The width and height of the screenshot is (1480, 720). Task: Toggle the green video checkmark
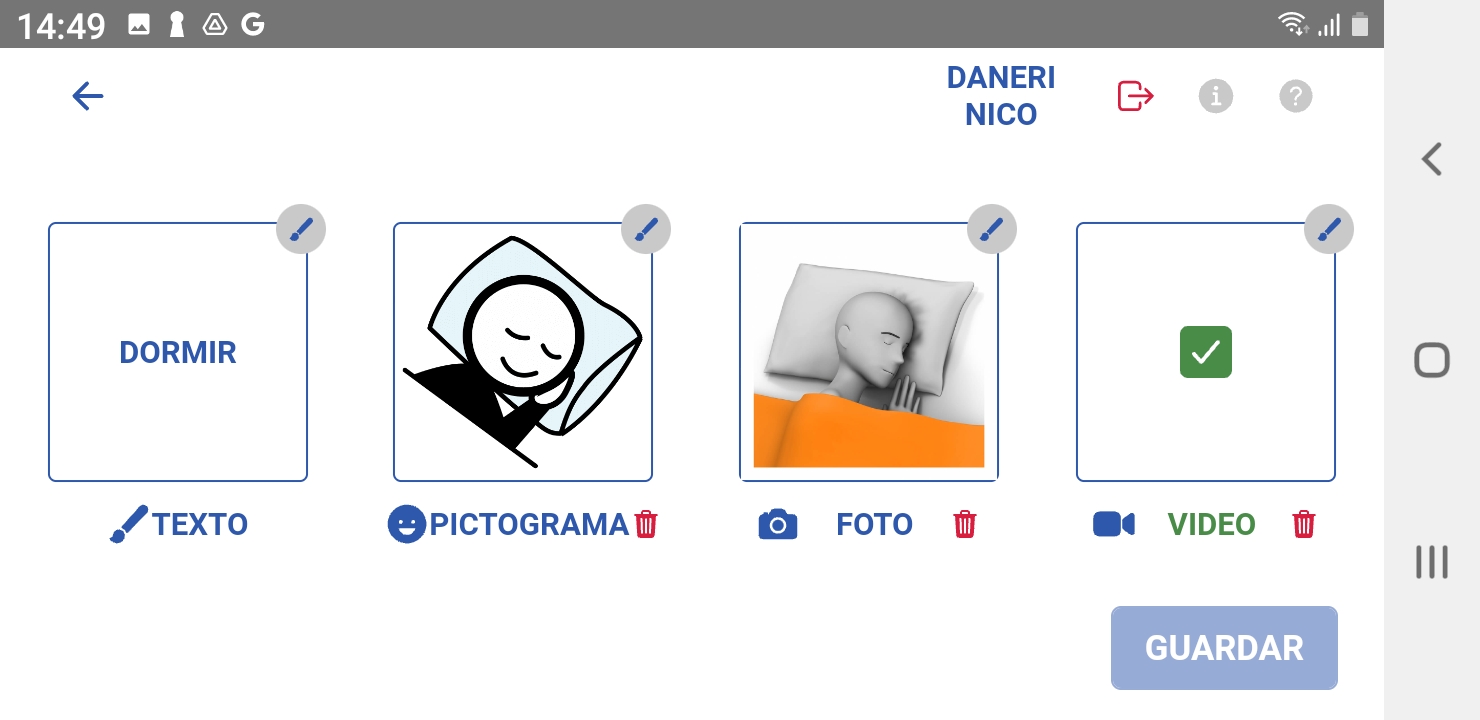click(1206, 352)
